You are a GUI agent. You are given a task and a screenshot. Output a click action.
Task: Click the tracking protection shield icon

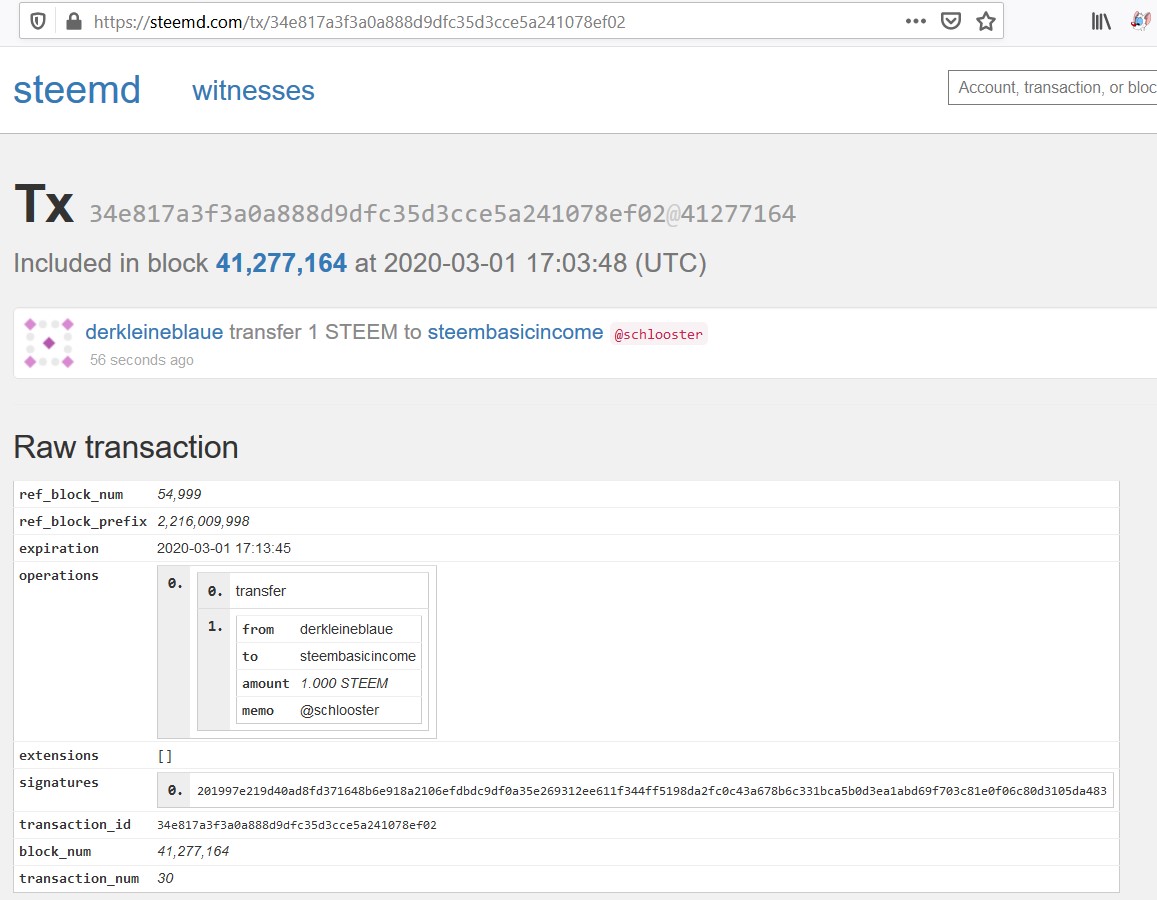38,21
